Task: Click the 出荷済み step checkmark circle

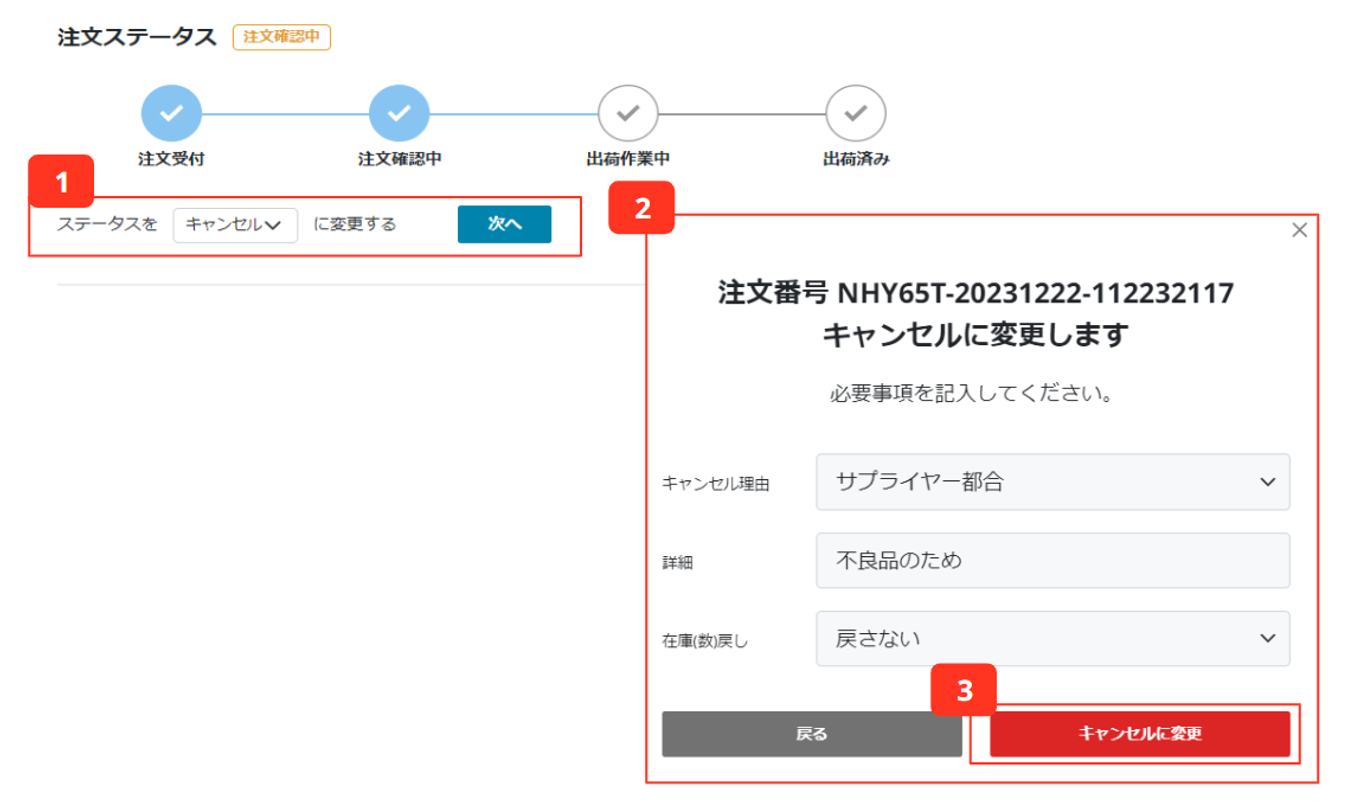Action: 856,113
